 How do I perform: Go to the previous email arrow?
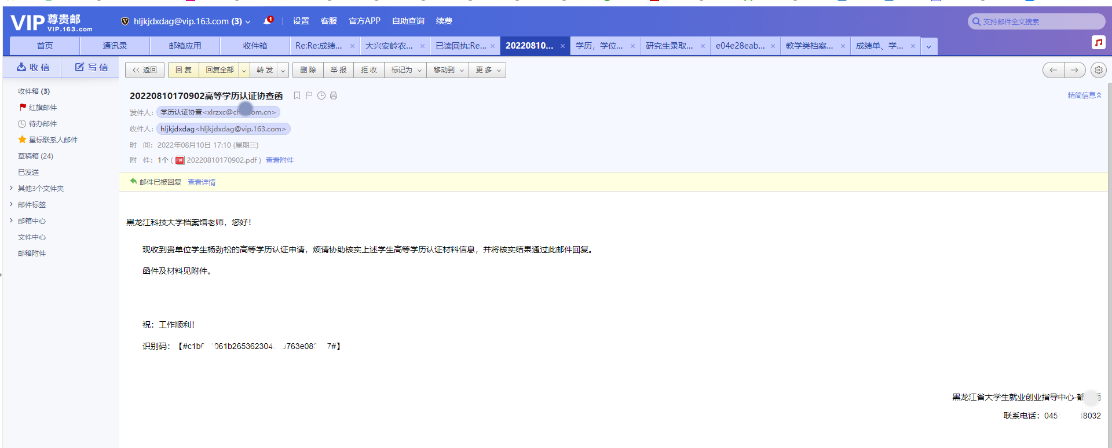[x=1053, y=70]
